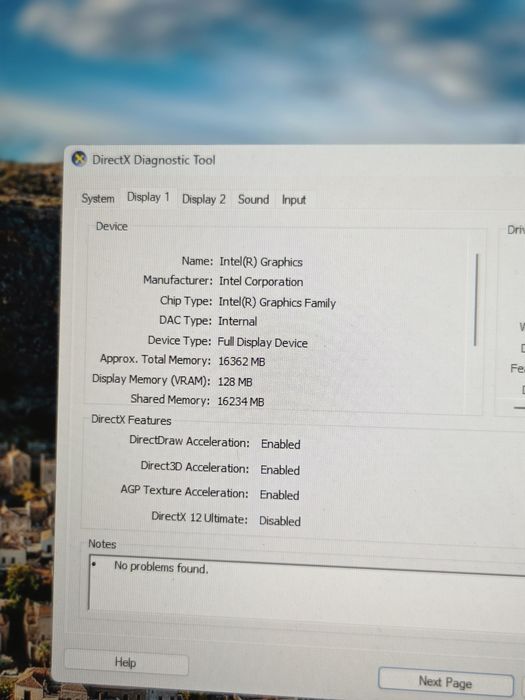Image resolution: width=525 pixels, height=700 pixels.
Task: Click the 'DirectX Diagnostic Tool' window title
Action: click(154, 160)
